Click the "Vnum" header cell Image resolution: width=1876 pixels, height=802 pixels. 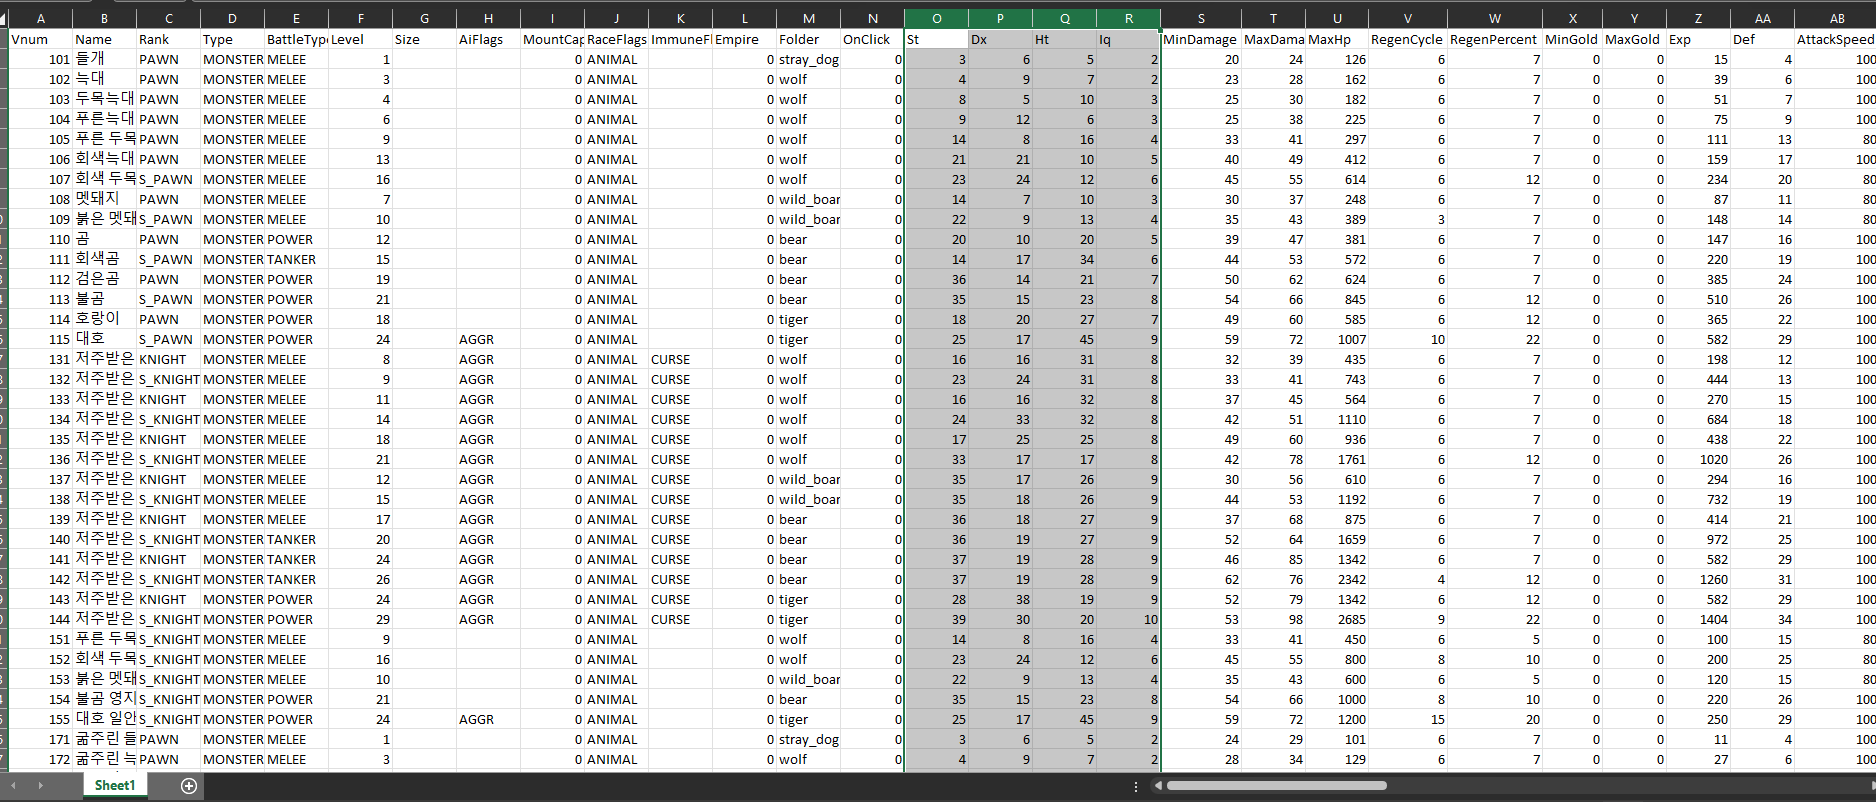point(40,40)
